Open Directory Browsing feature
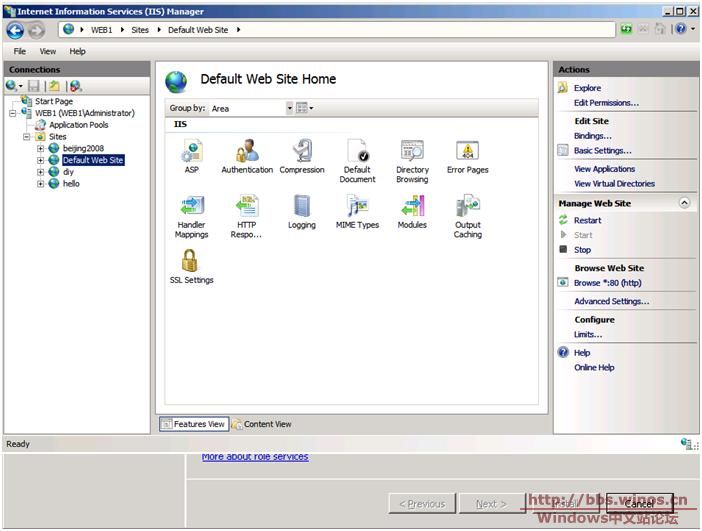 tap(412, 161)
